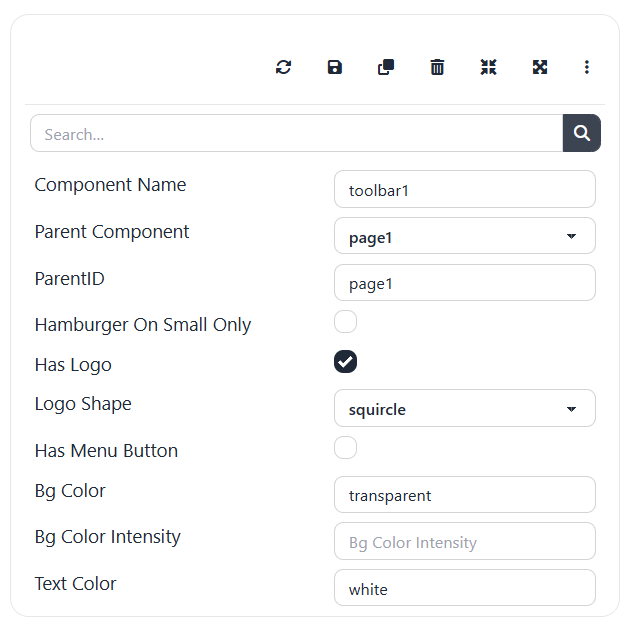This screenshot has height=625, width=631.
Task: Click the duplicate component icon
Action: (x=386, y=67)
